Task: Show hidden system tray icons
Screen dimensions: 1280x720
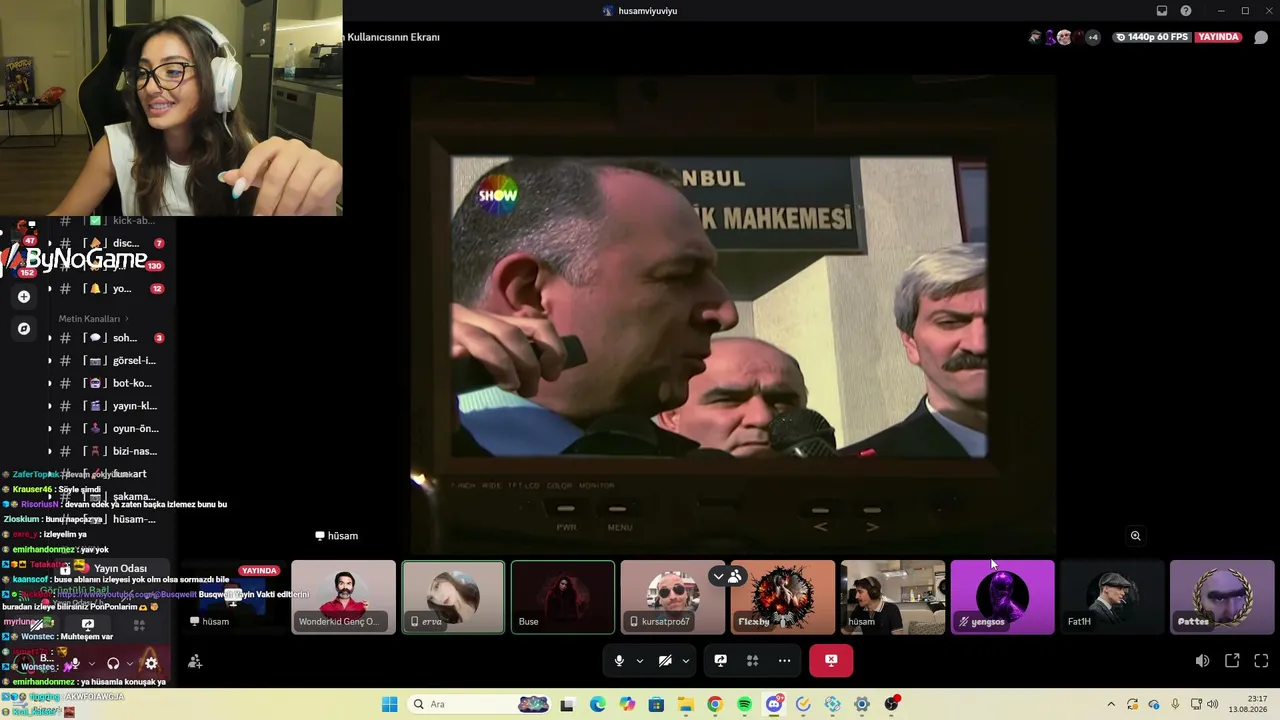Action: pos(1111,704)
